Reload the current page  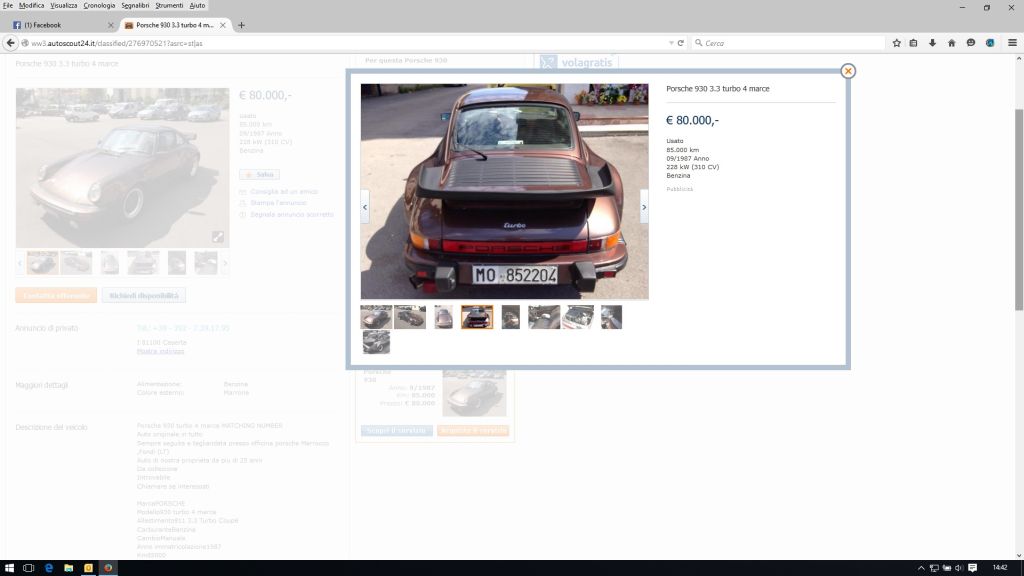pos(680,43)
